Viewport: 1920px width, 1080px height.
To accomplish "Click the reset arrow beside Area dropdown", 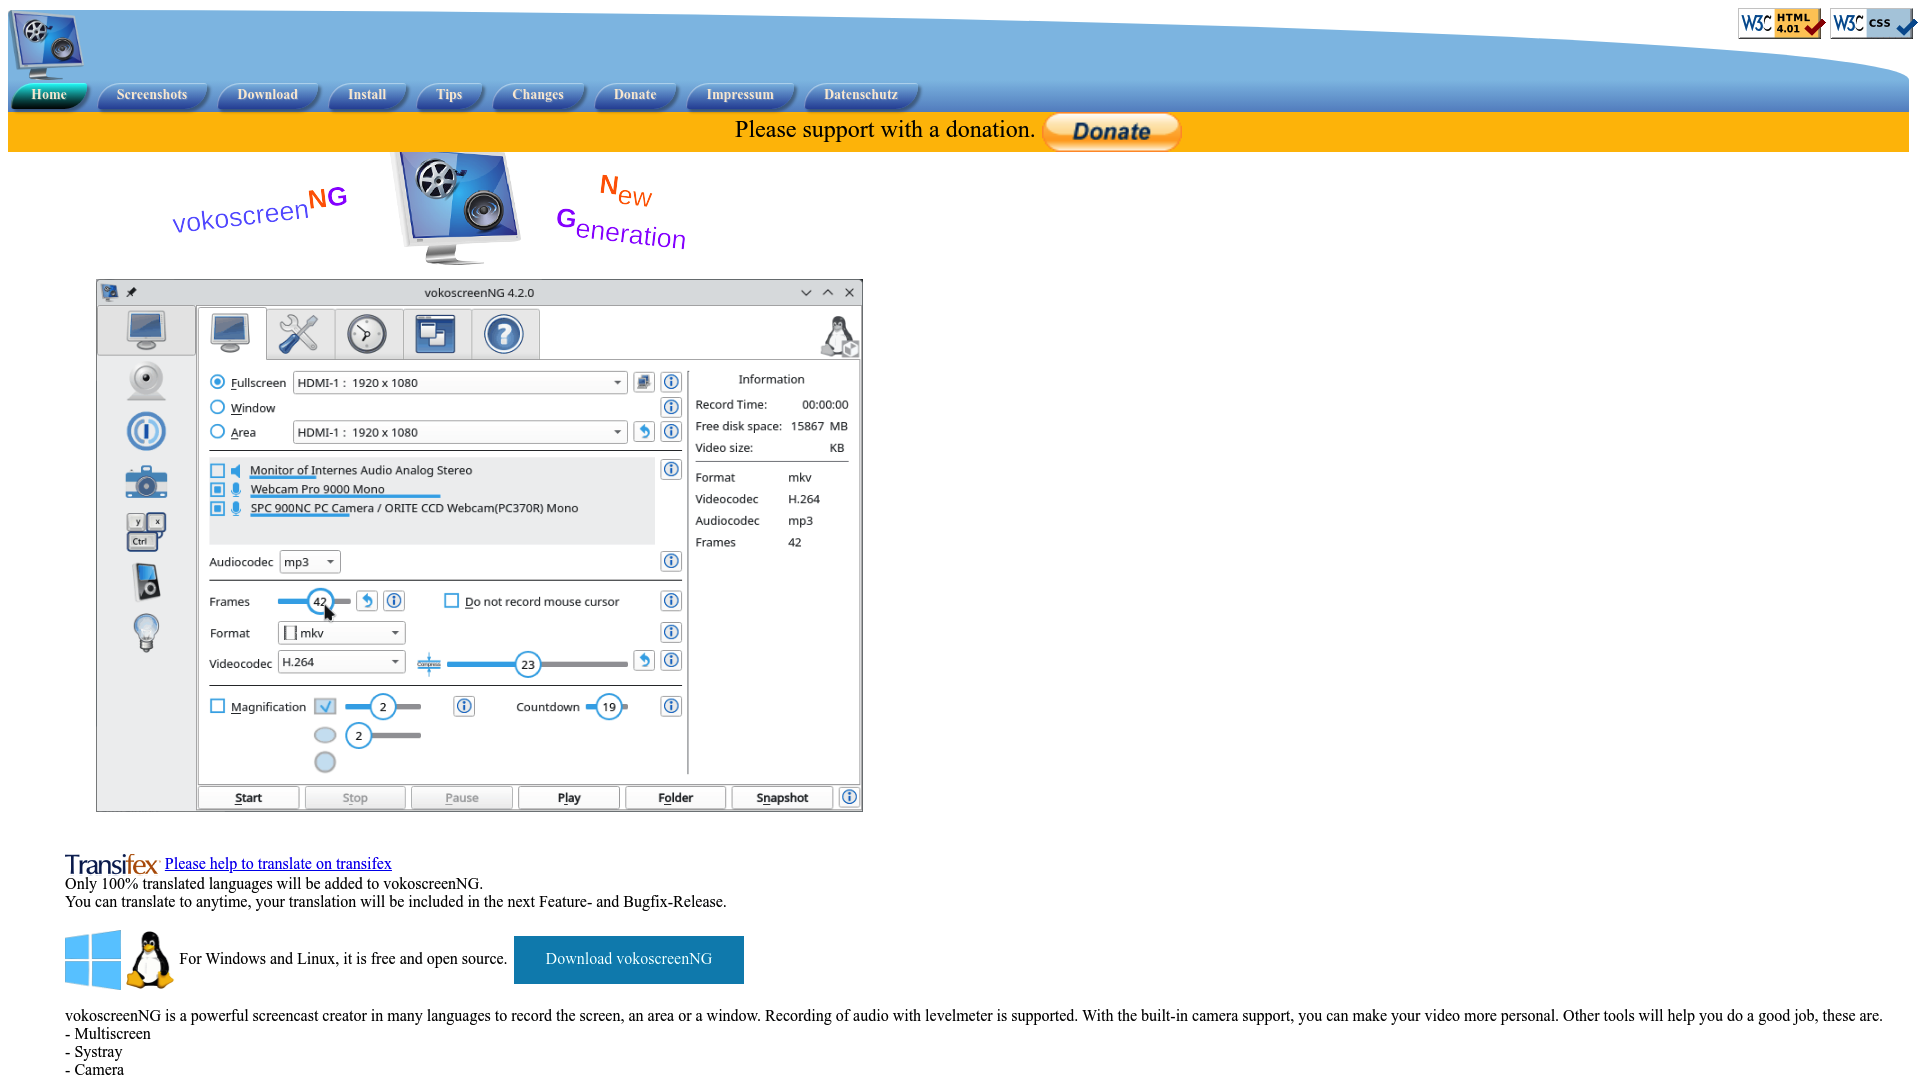I will click(x=644, y=432).
